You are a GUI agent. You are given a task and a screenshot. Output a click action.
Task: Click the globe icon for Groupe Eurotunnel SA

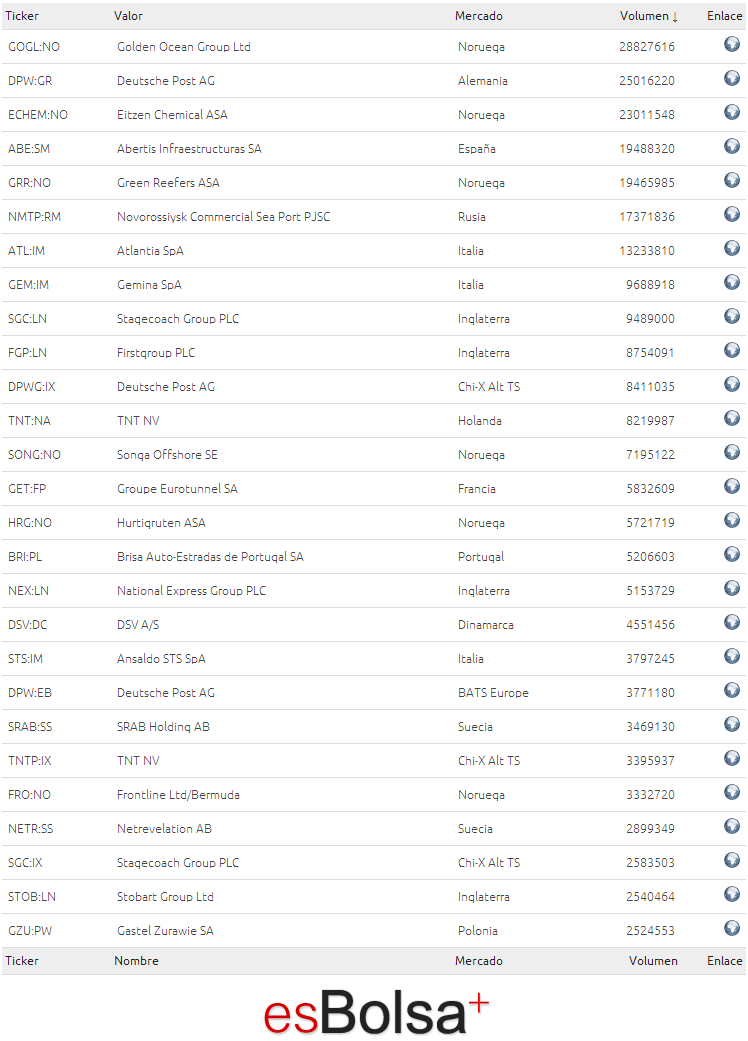coord(731,487)
